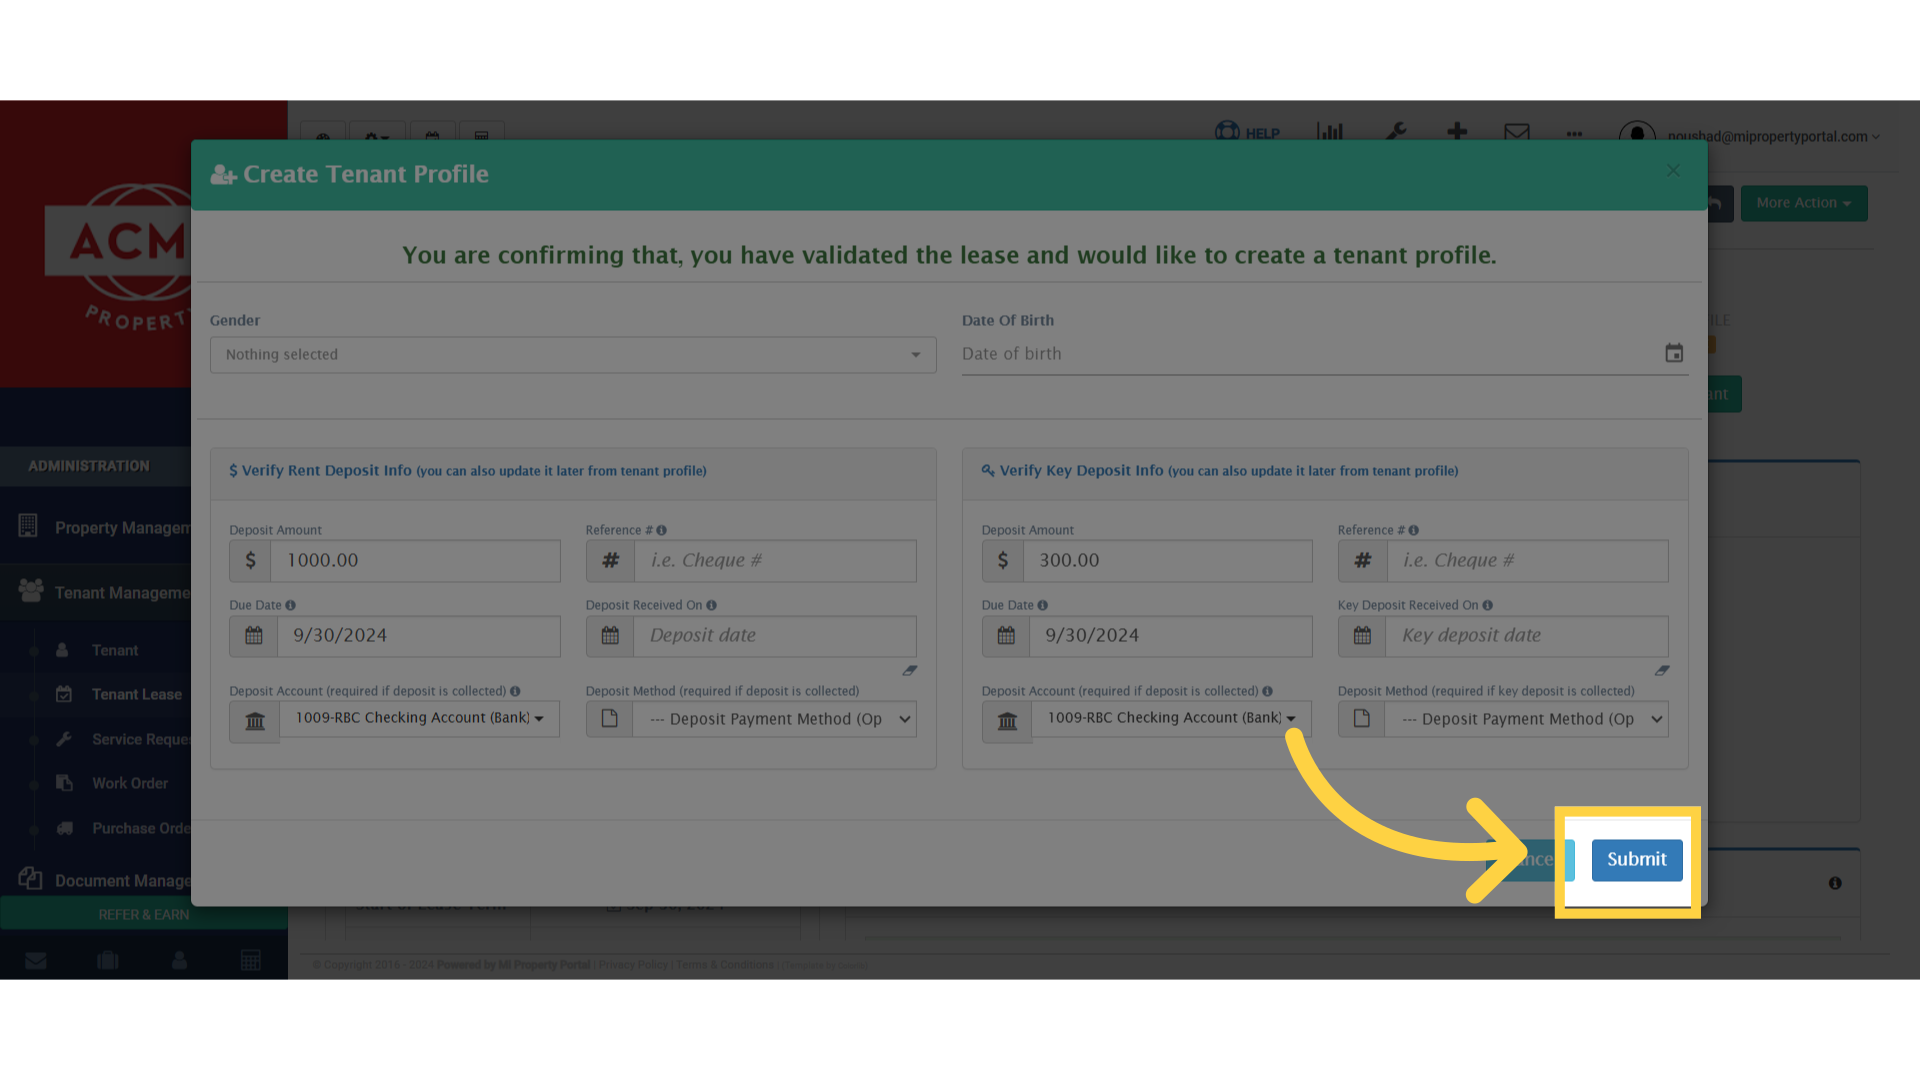The height and width of the screenshot is (1080, 1920).
Task: Click the person icon at sidebar bottom
Action: click(179, 961)
